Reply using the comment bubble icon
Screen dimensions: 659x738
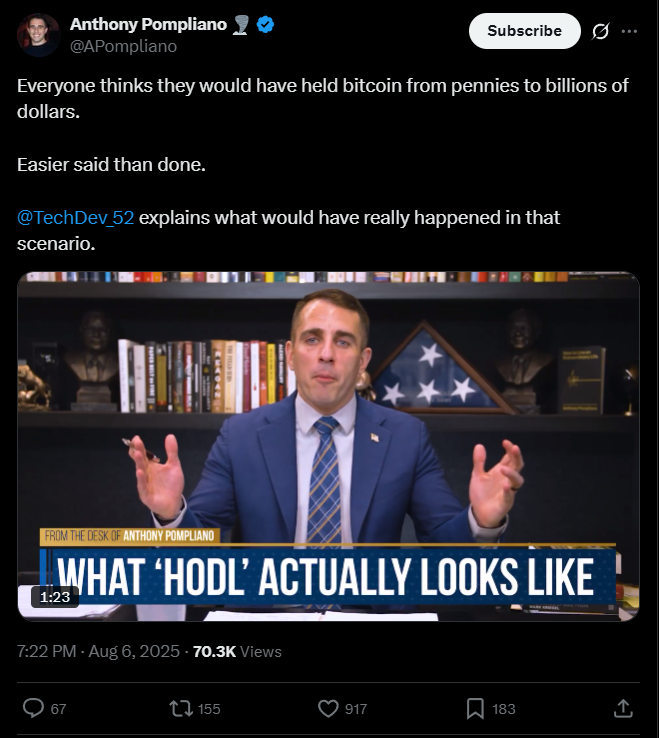pyautogui.click(x=33, y=708)
